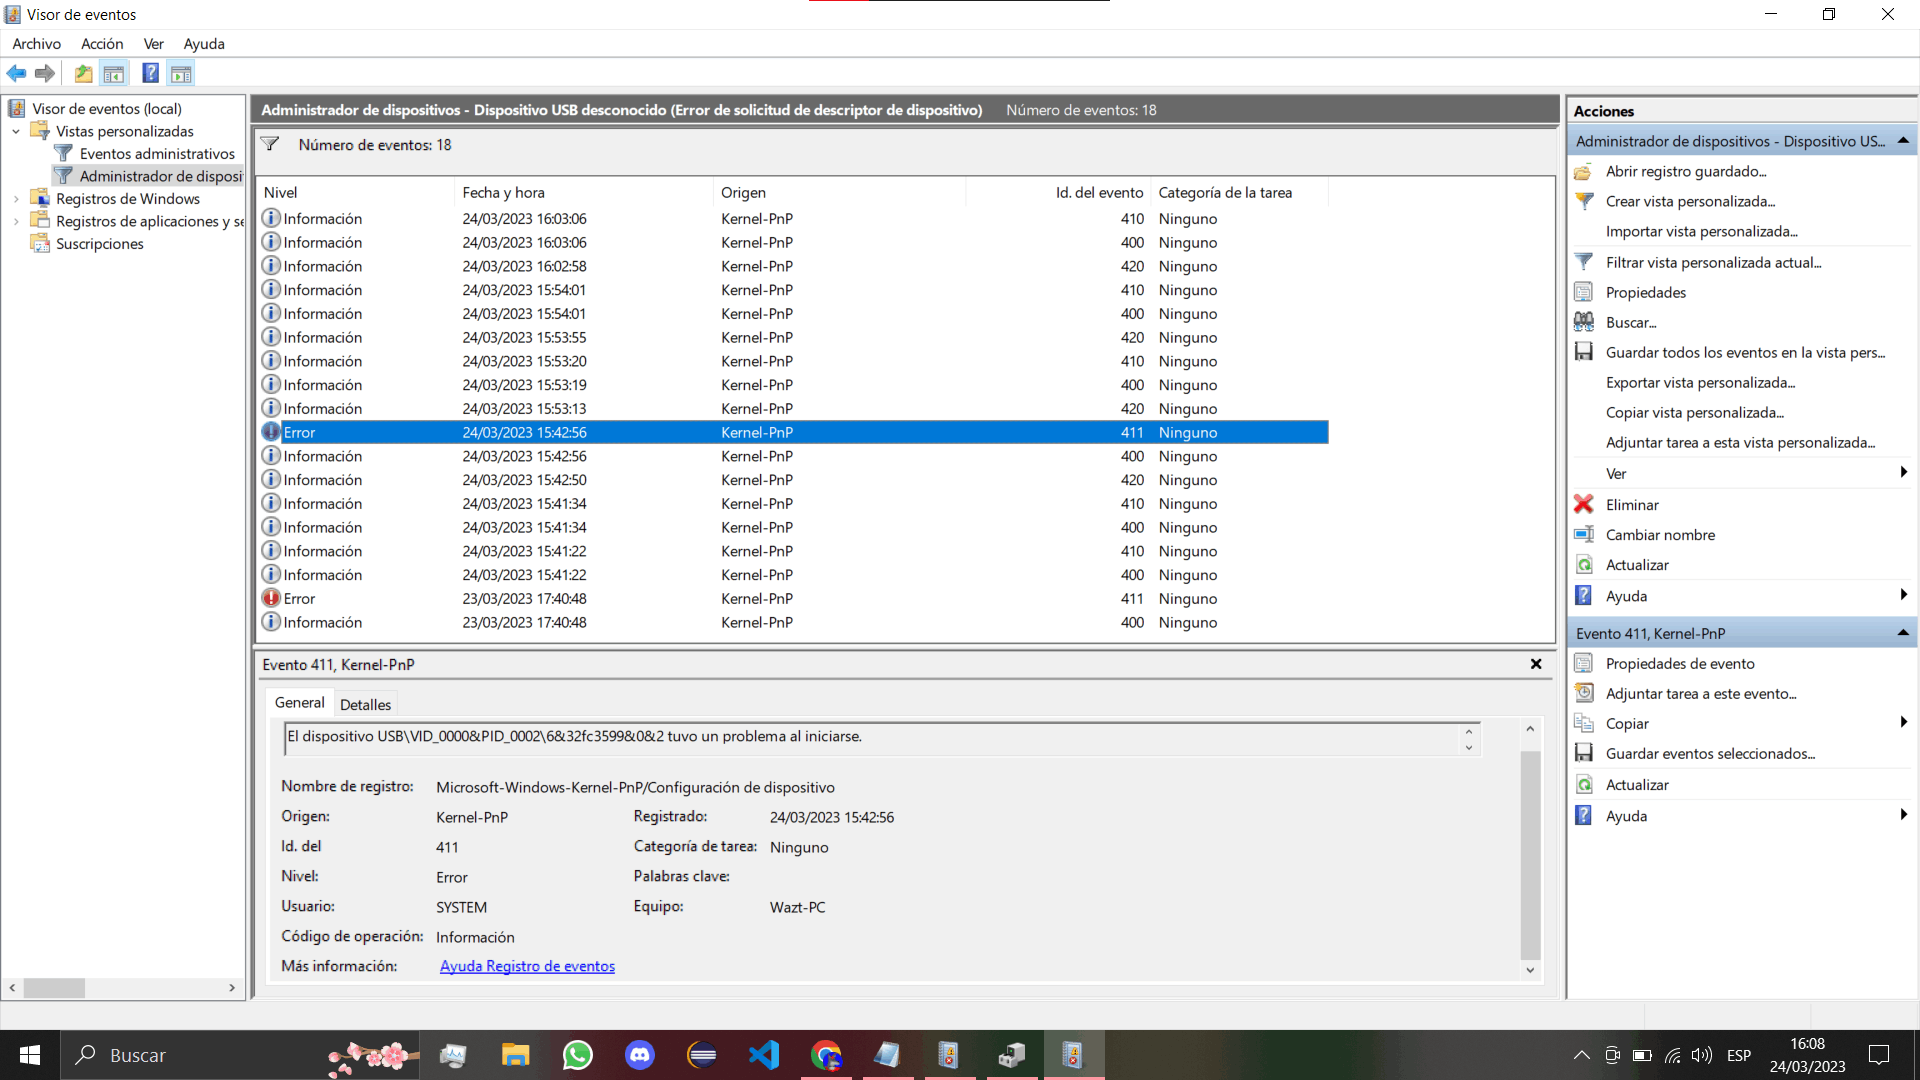Open the Ver submenu arrow in Acciones

pyautogui.click(x=1903, y=473)
